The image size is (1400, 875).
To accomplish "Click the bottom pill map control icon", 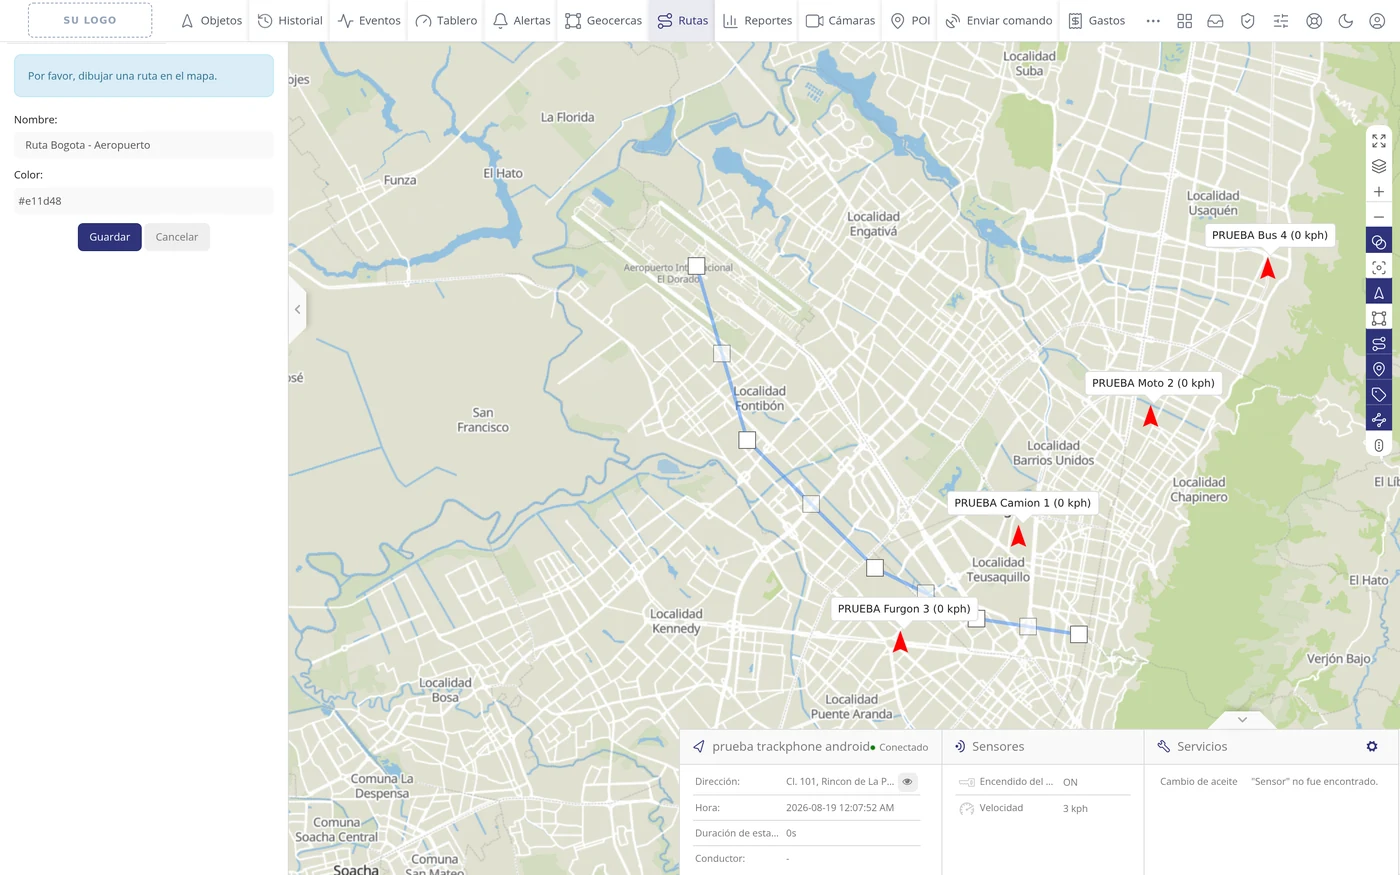I will (1379, 445).
